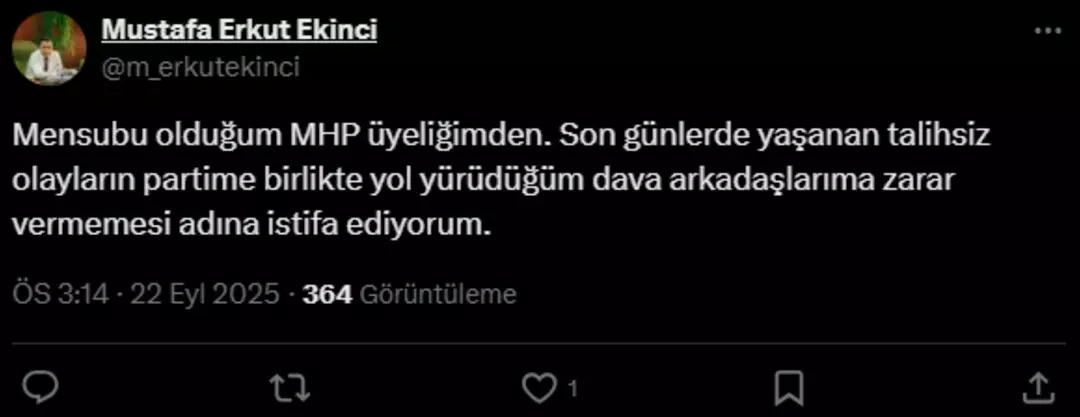The height and width of the screenshot is (417, 1080).
Task: Click the like count number 1
Action: (x=572, y=387)
